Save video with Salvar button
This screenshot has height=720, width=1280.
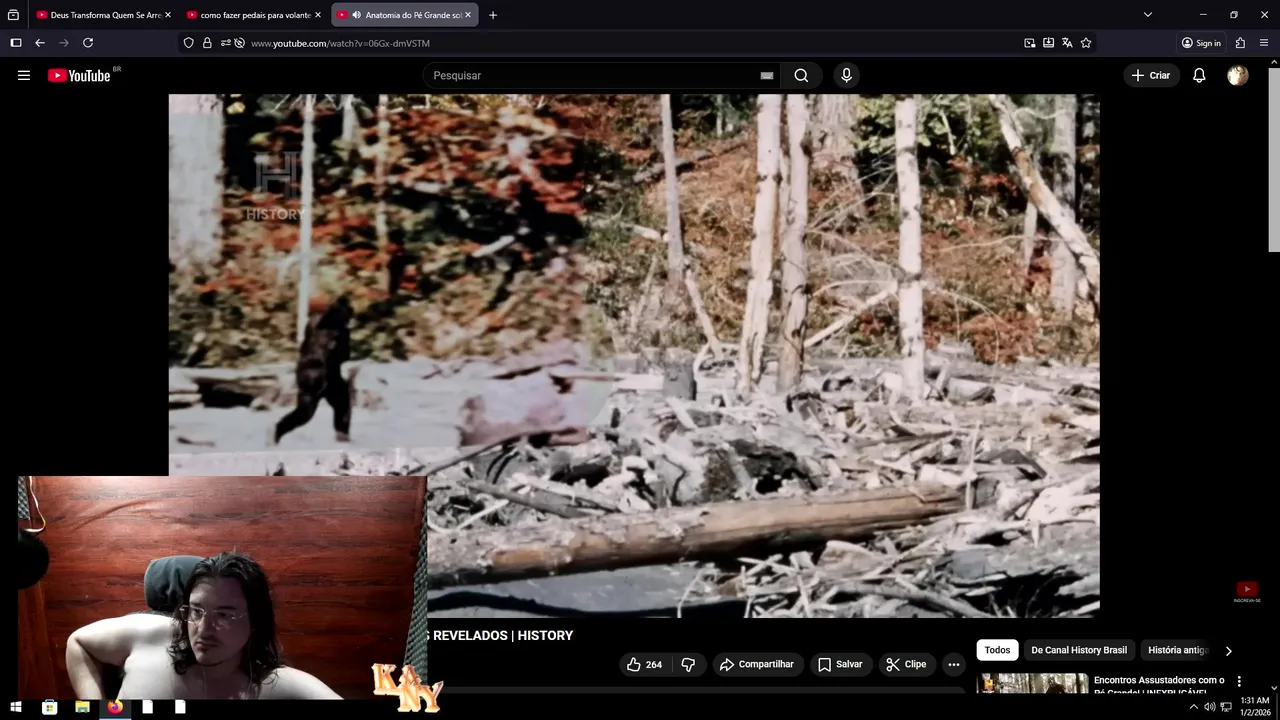(840, 664)
